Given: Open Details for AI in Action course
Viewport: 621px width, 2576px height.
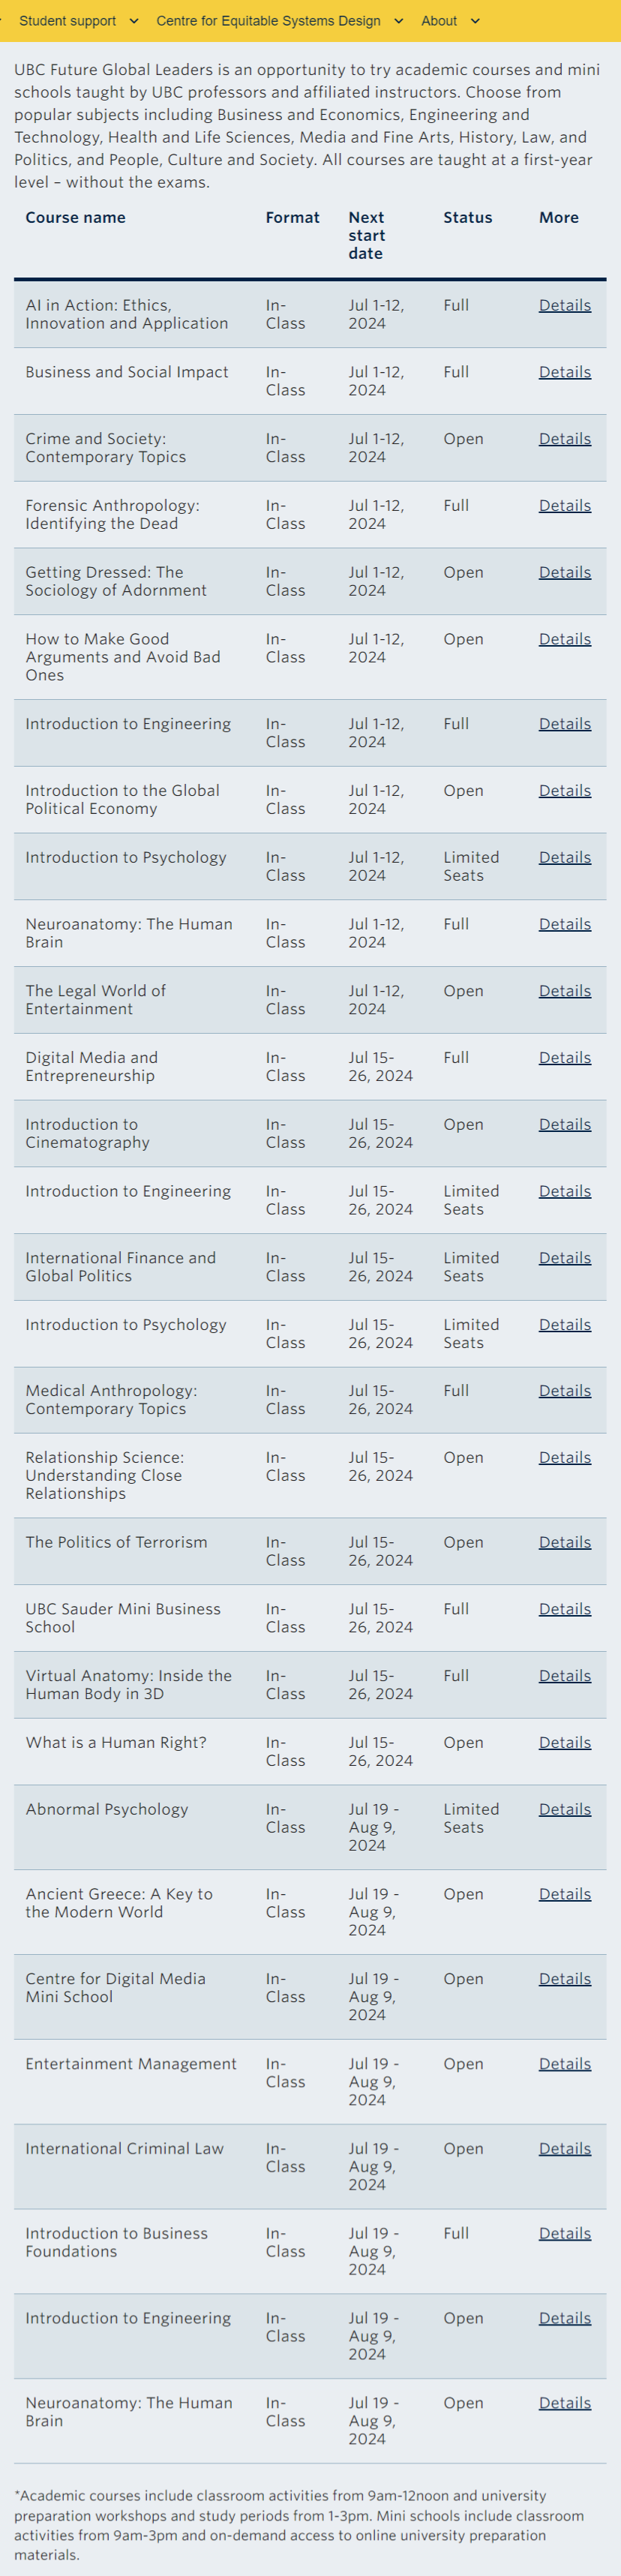Looking at the screenshot, I should point(565,305).
